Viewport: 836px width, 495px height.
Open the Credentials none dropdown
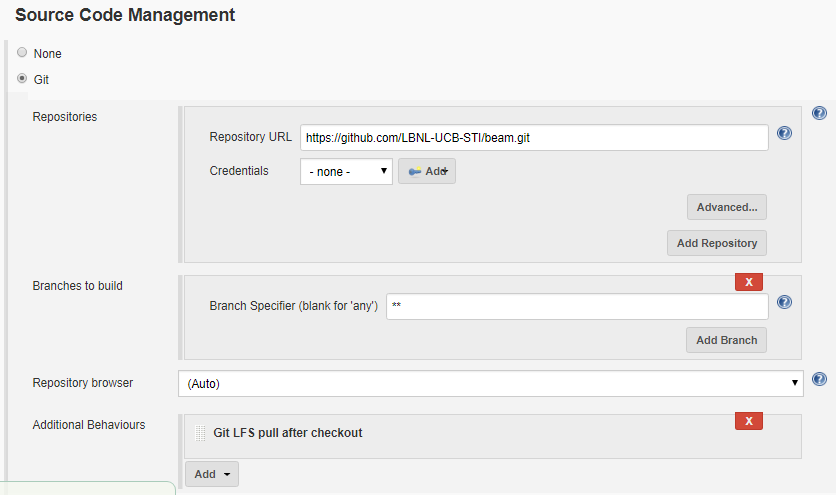346,171
